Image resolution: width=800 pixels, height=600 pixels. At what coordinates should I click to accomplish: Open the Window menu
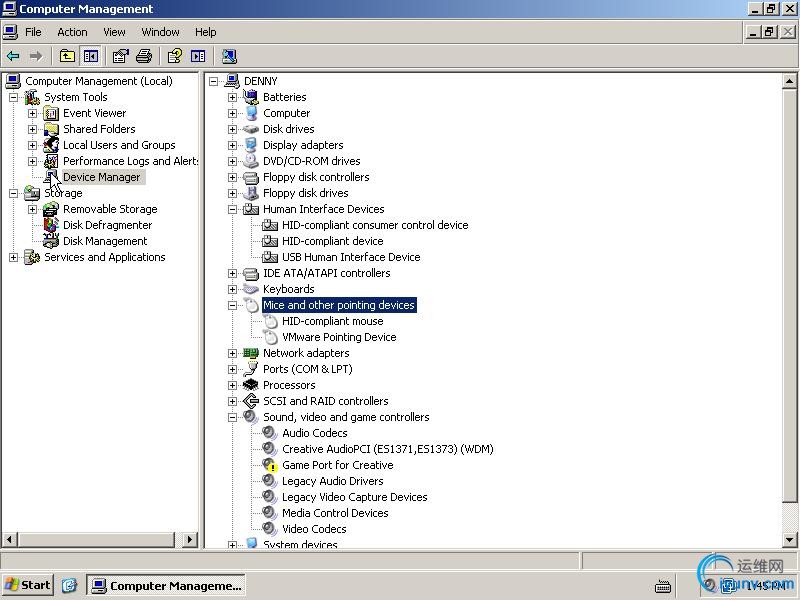click(160, 32)
